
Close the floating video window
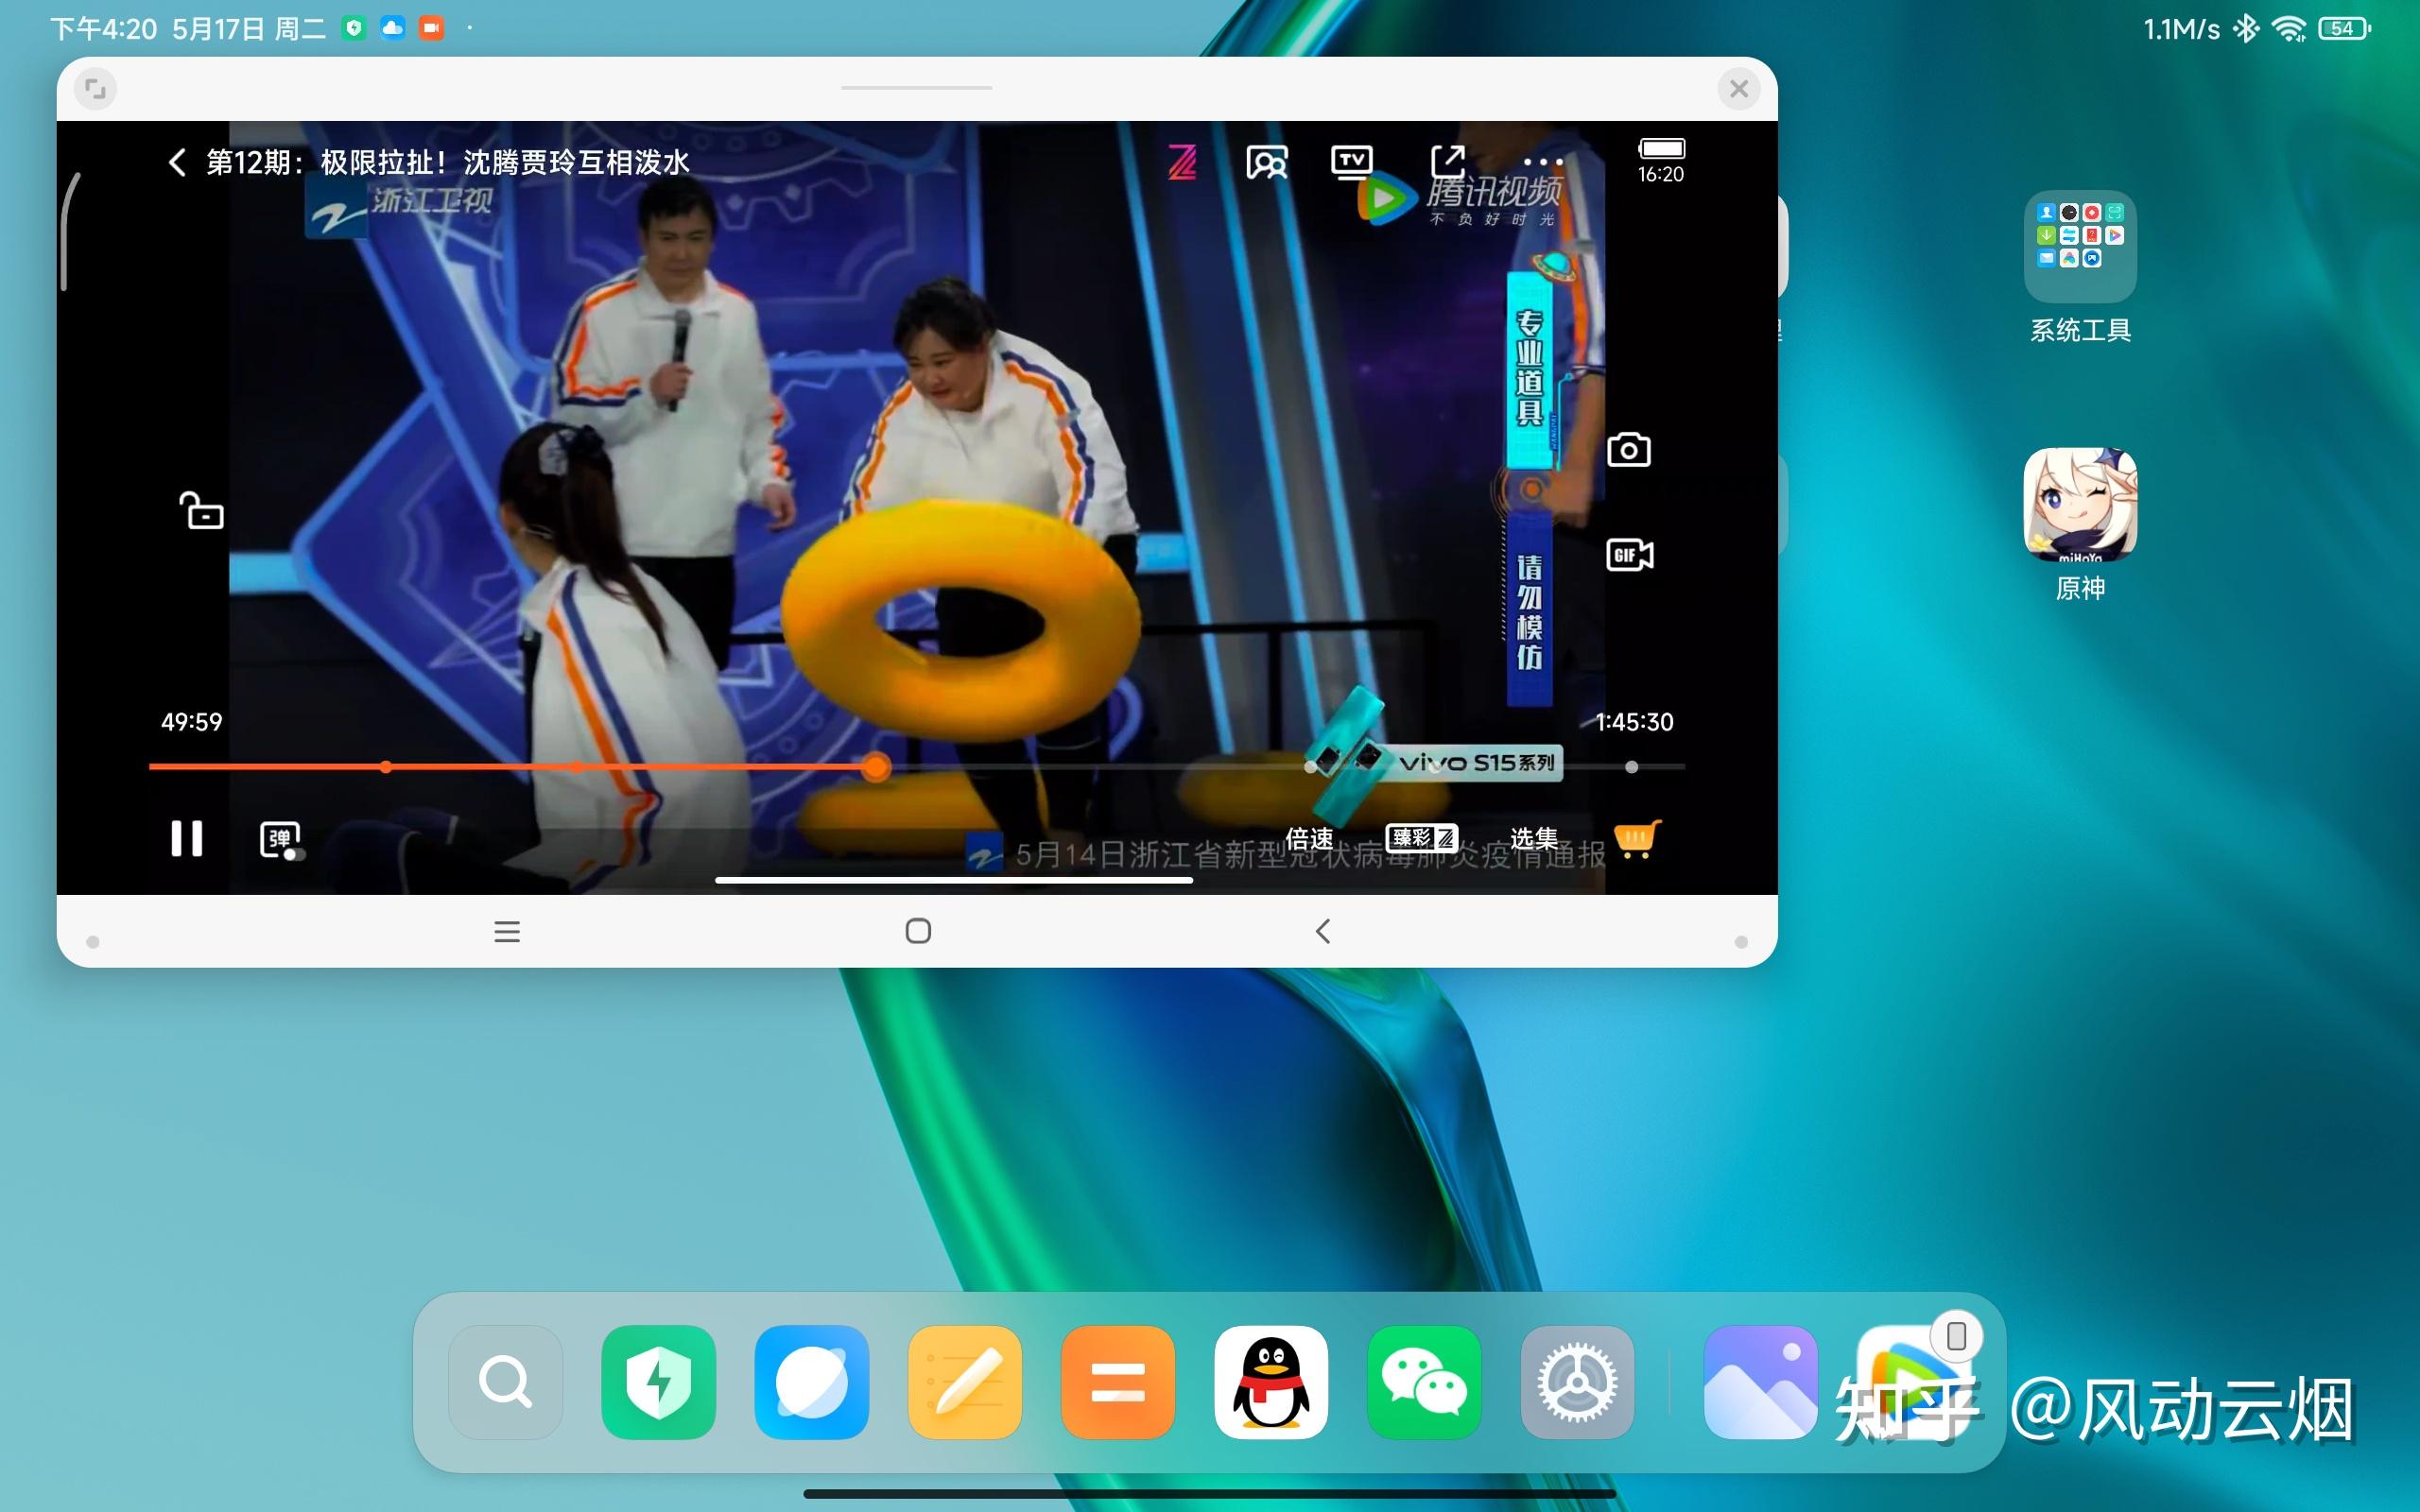coord(1738,89)
